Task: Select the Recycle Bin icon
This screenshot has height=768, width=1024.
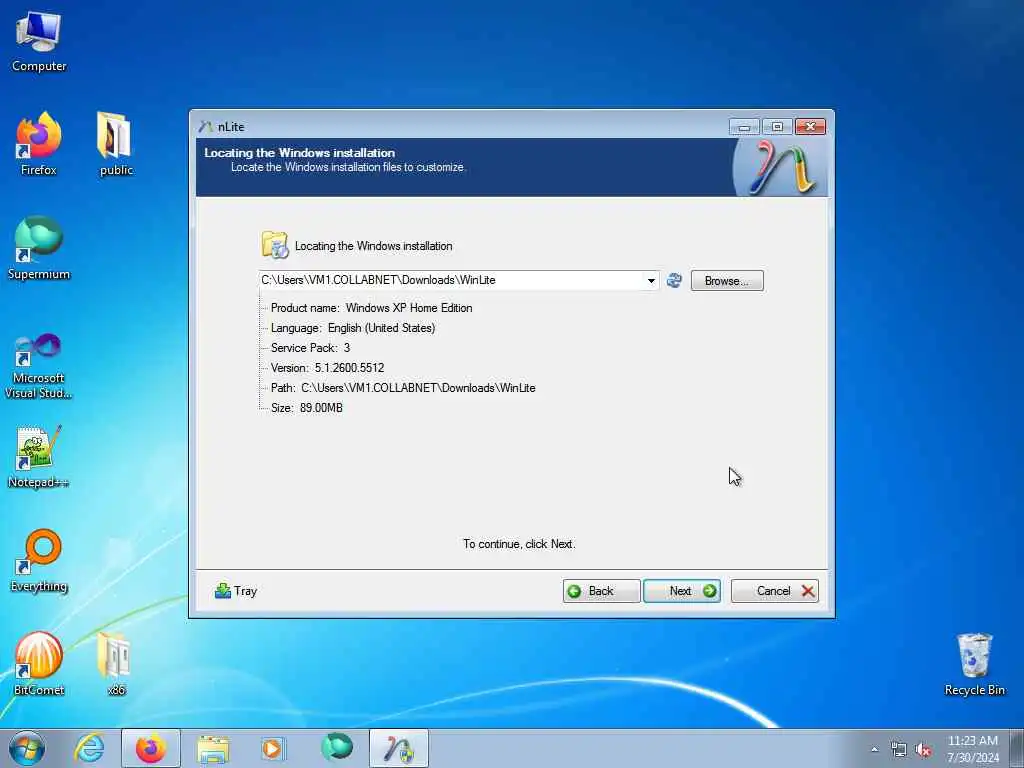Action: click(974, 664)
